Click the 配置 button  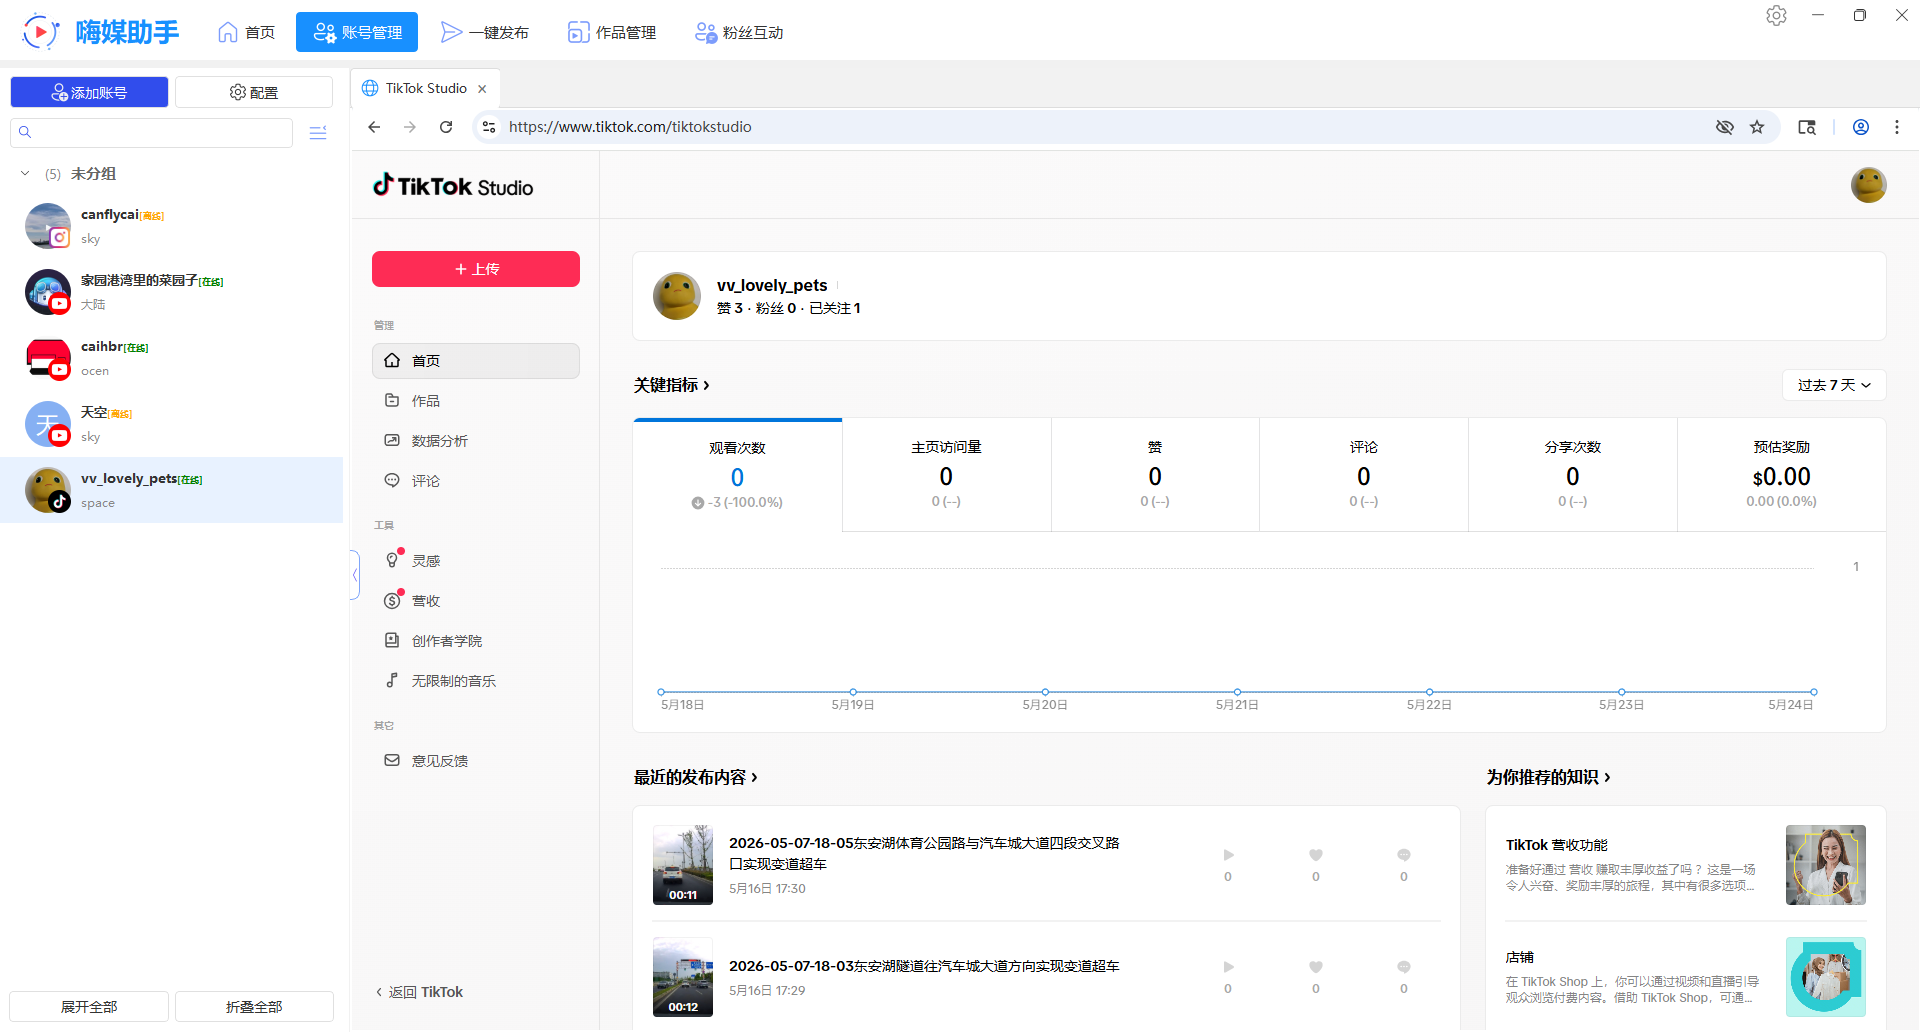click(x=254, y=92)
